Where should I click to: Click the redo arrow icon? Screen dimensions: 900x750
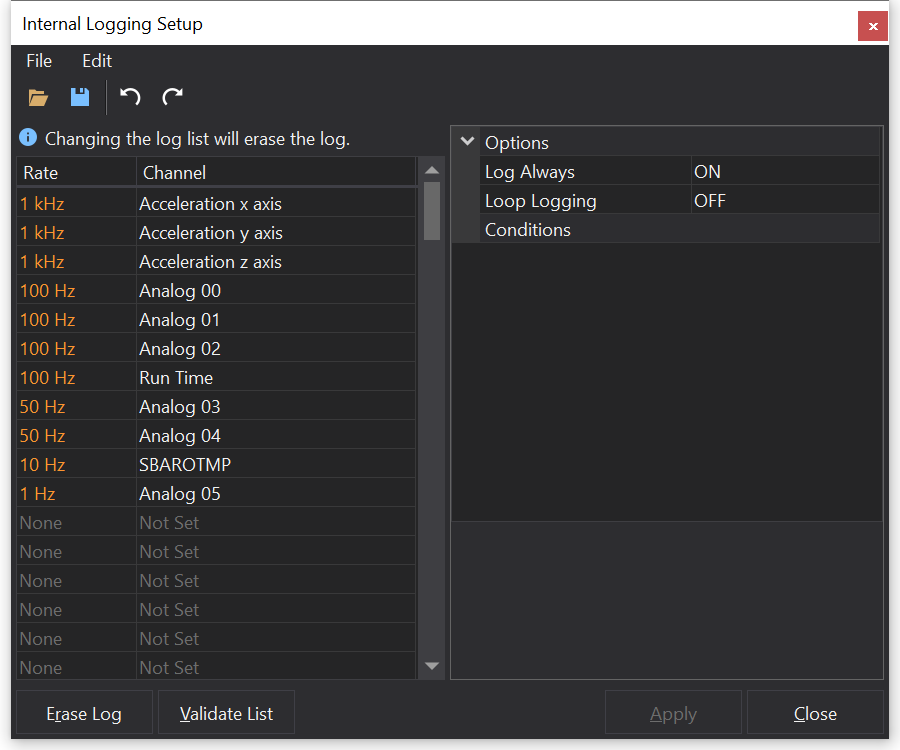[173, 97]
